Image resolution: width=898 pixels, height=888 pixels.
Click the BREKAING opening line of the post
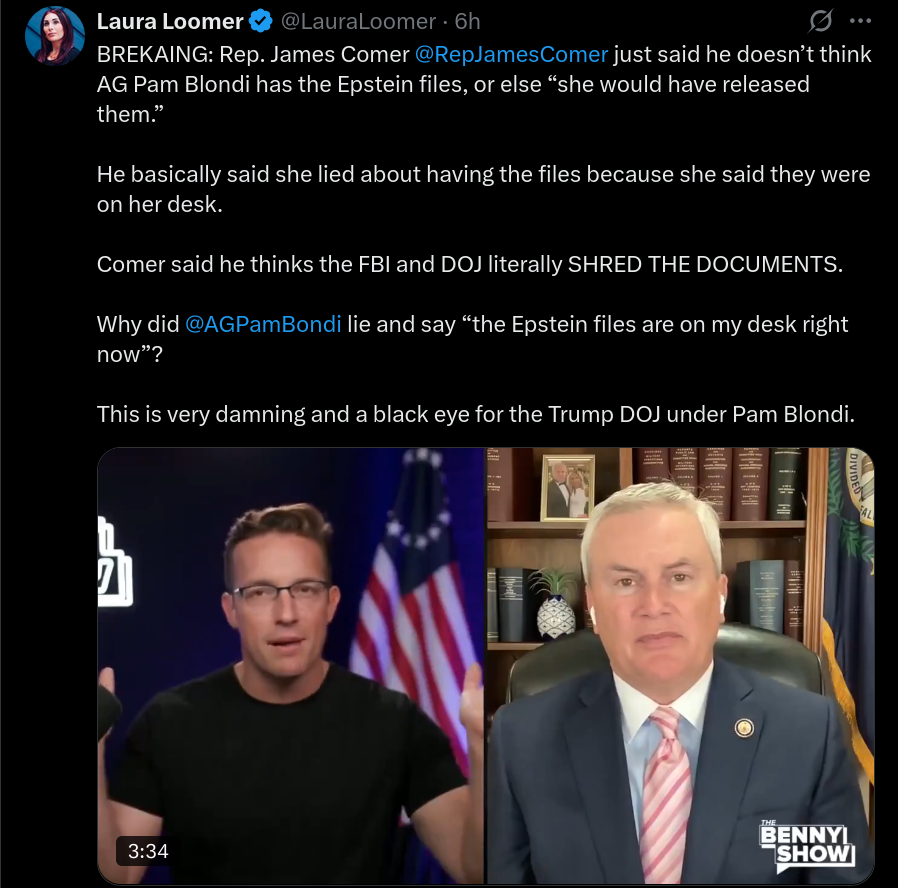coord(484,54)
